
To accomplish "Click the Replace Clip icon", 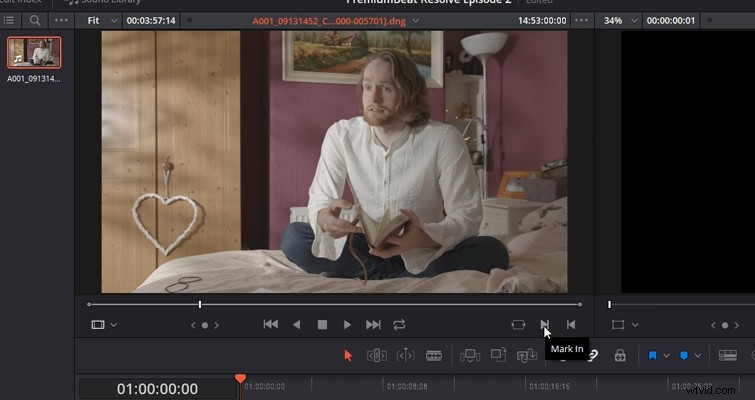I will [527, 356].
